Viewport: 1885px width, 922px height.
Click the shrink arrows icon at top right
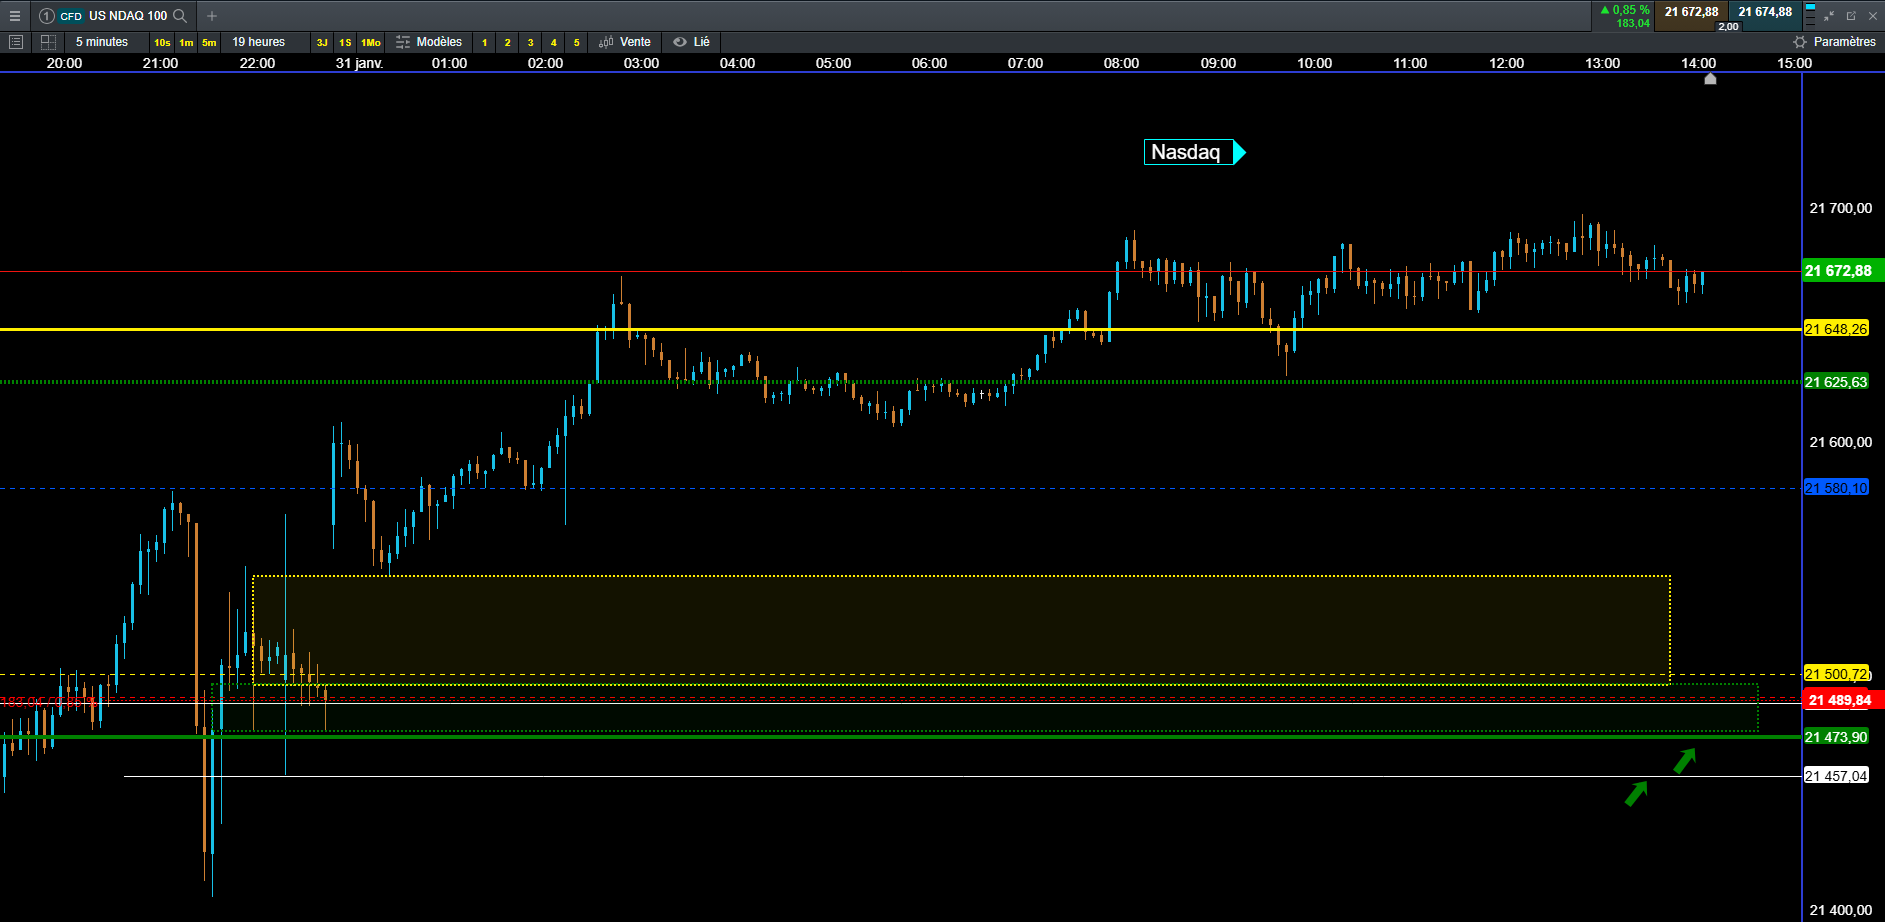coord(1829,16)
